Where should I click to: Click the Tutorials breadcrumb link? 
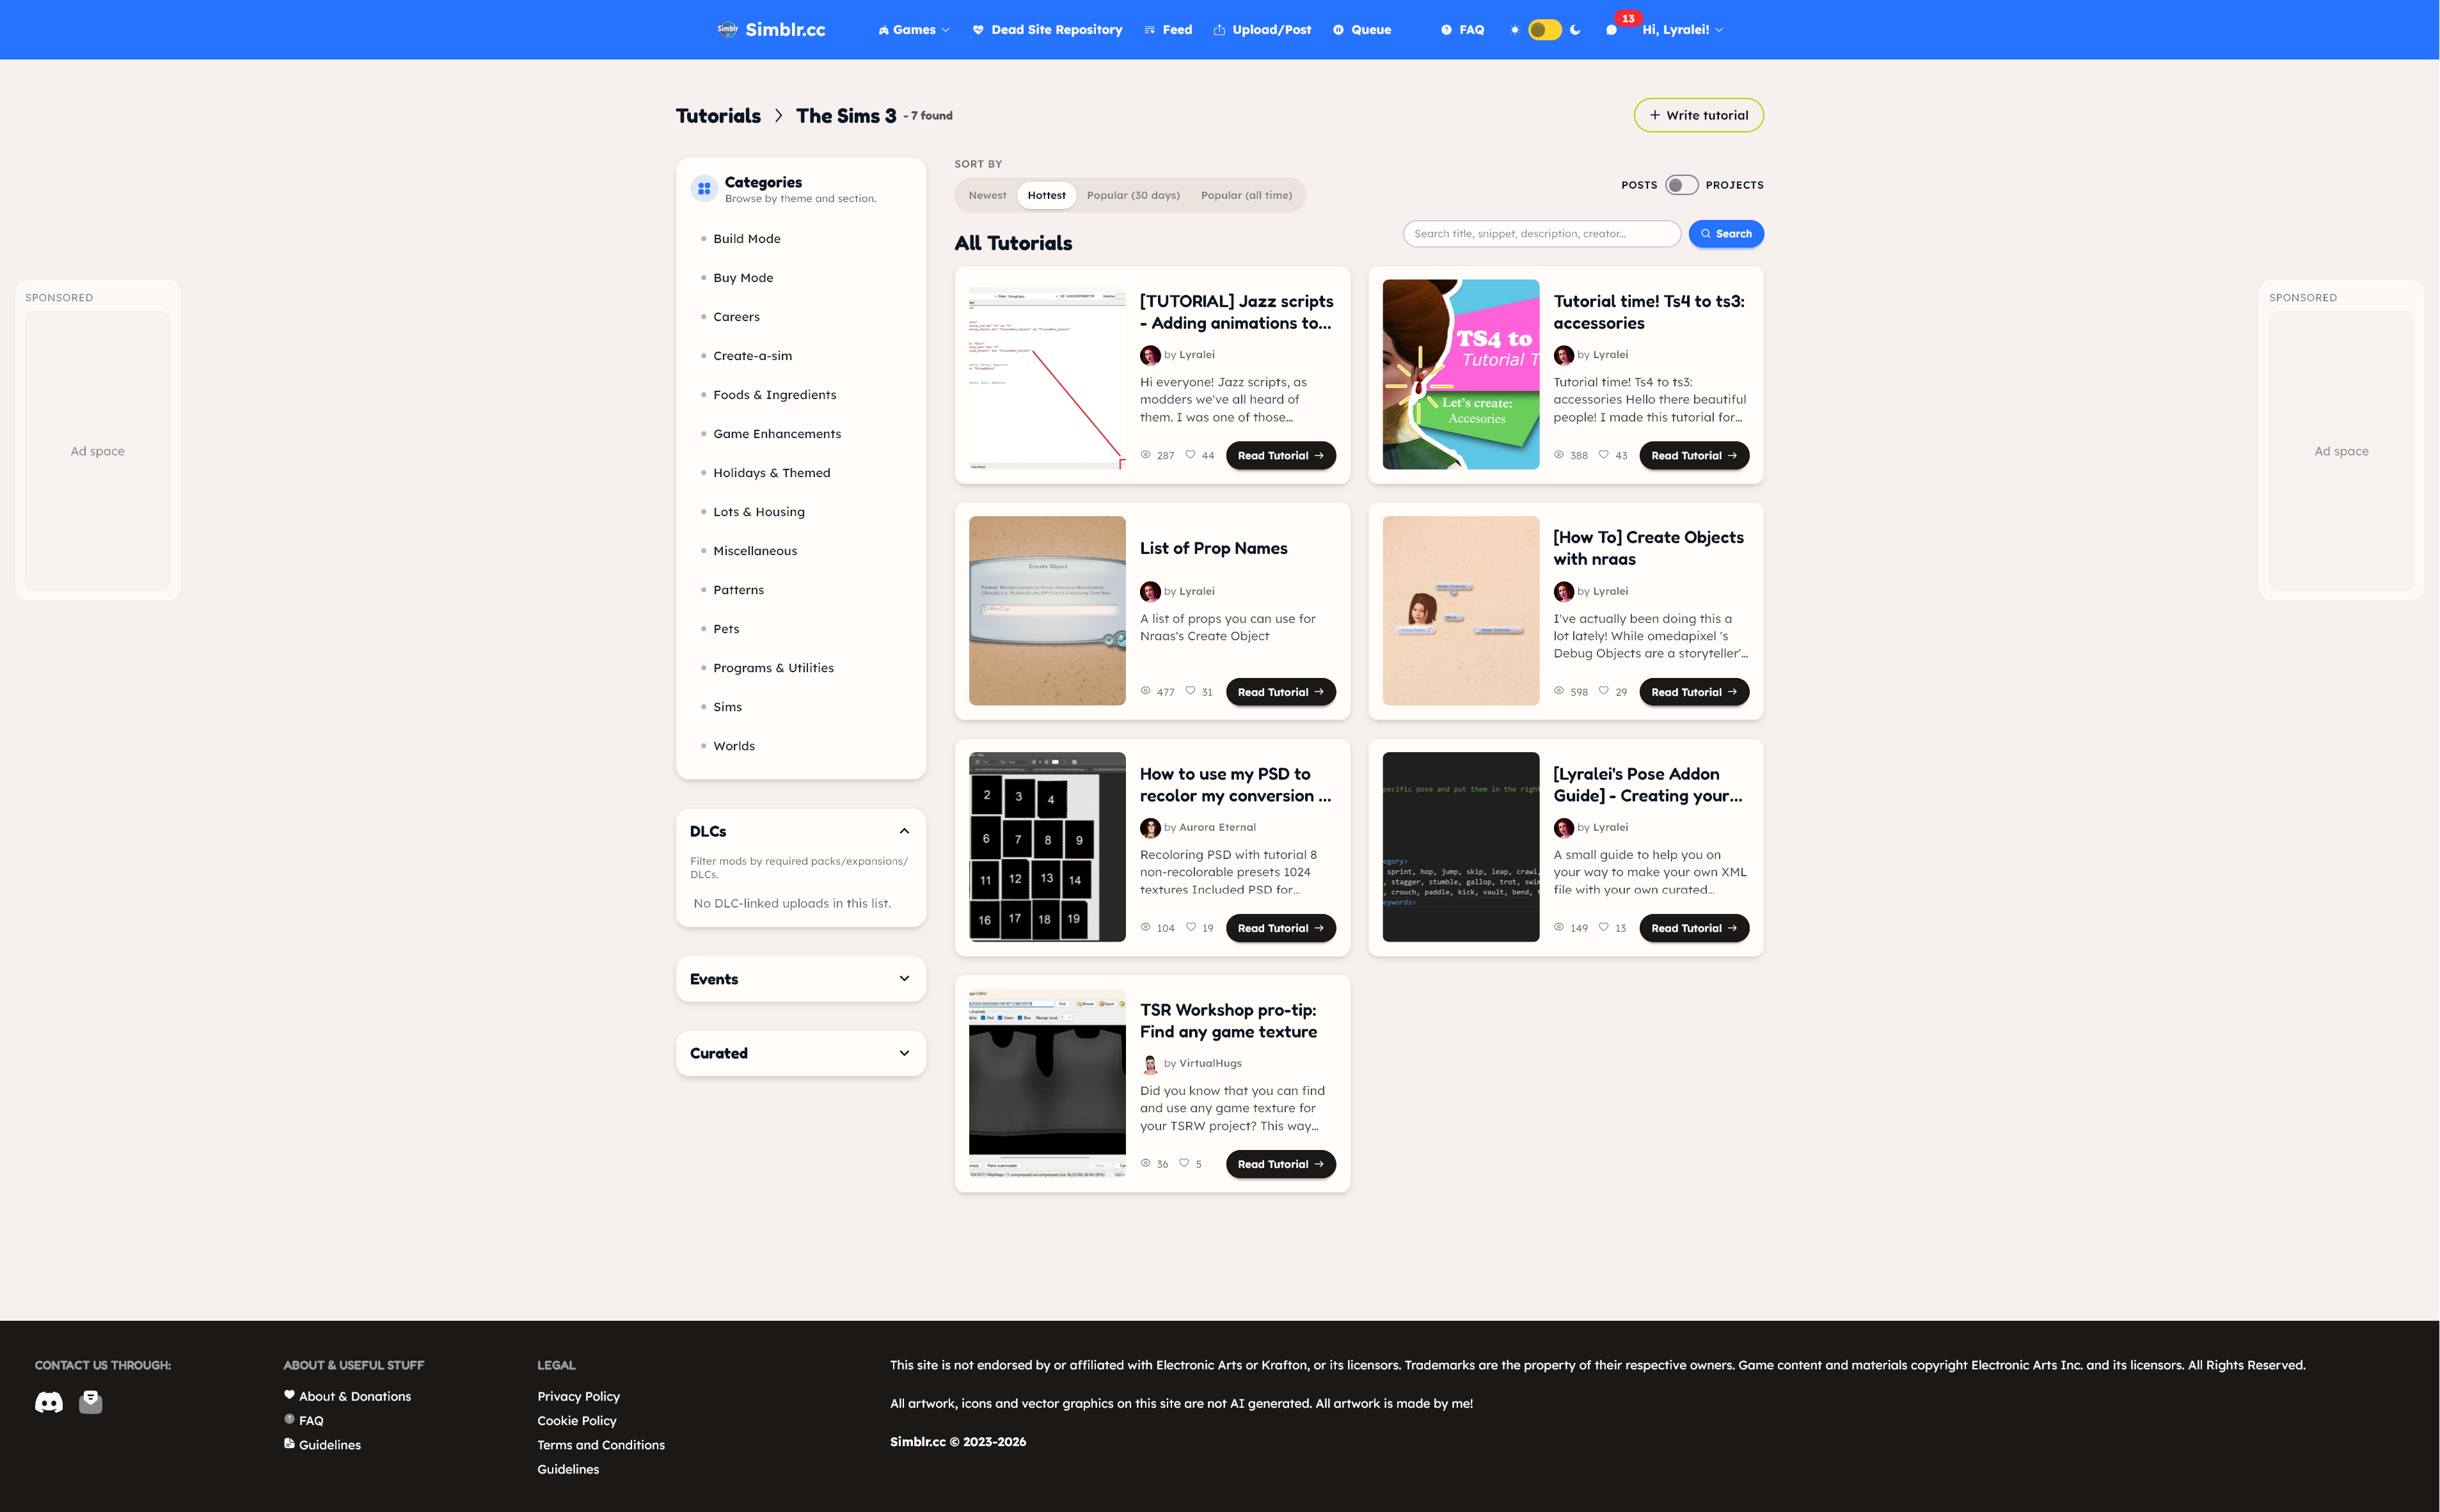(718, 116)
